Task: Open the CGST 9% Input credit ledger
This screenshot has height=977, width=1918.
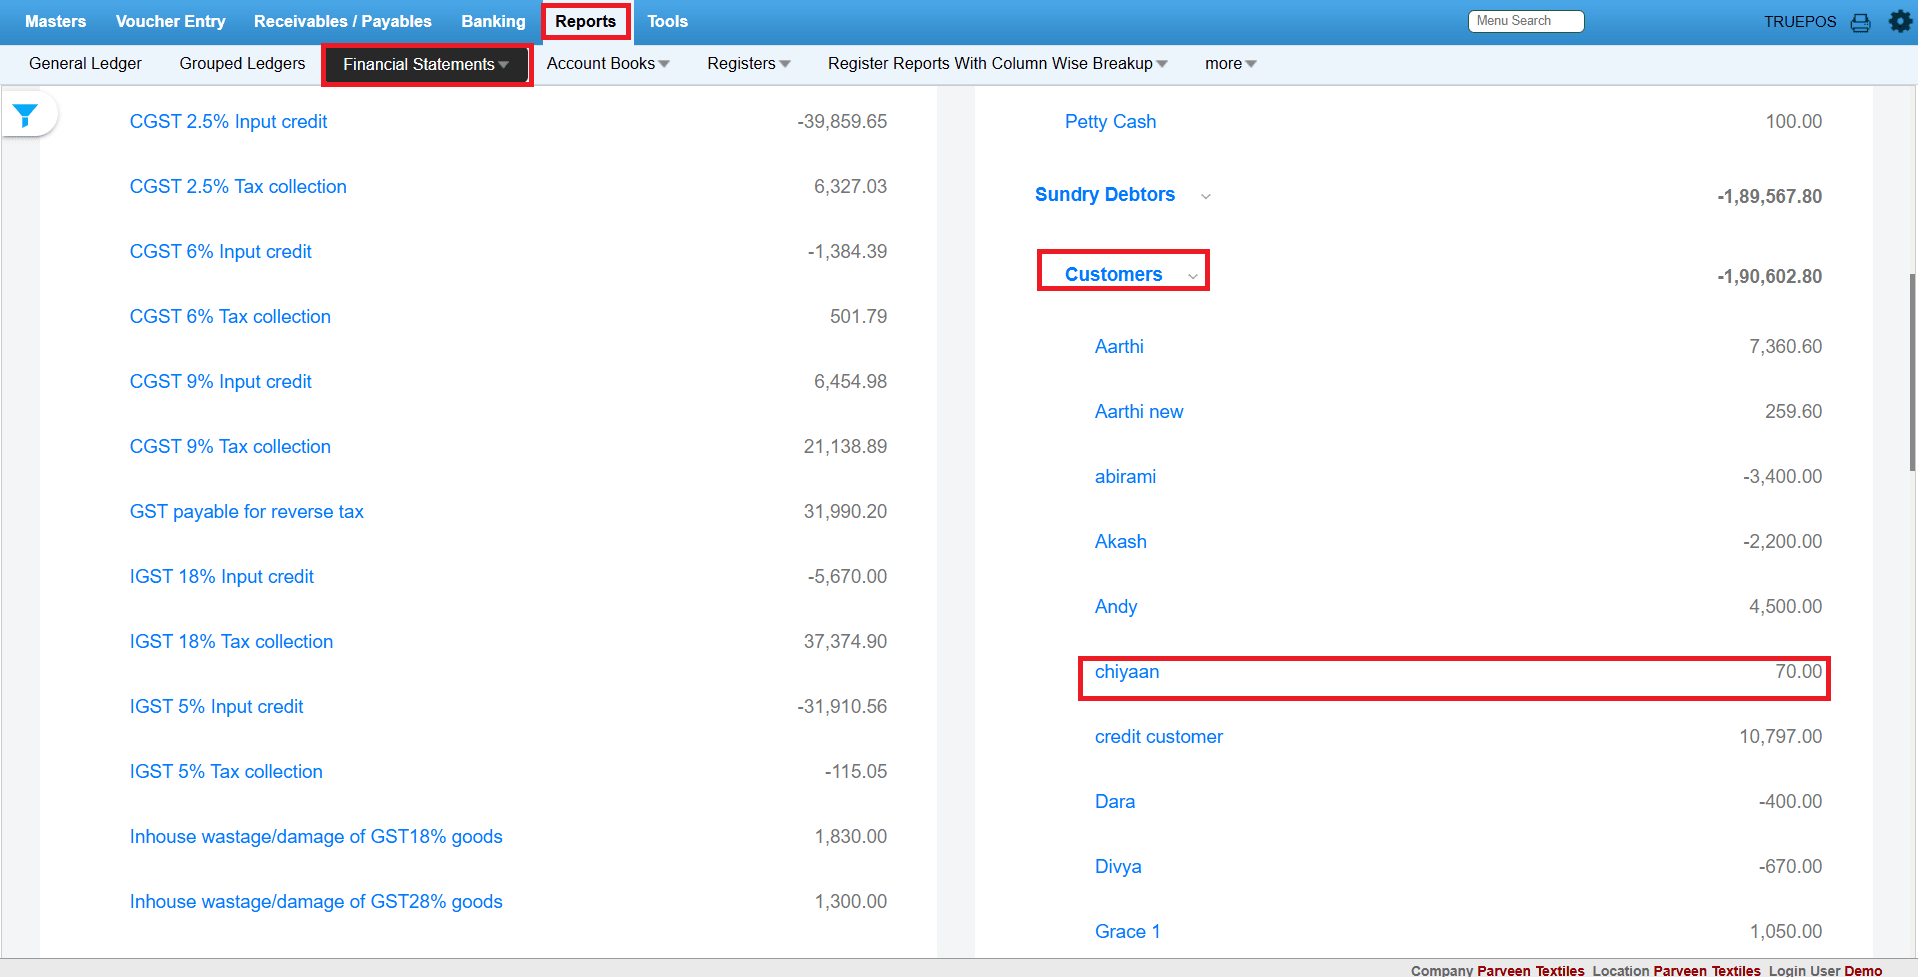Action: pos(221,382)
